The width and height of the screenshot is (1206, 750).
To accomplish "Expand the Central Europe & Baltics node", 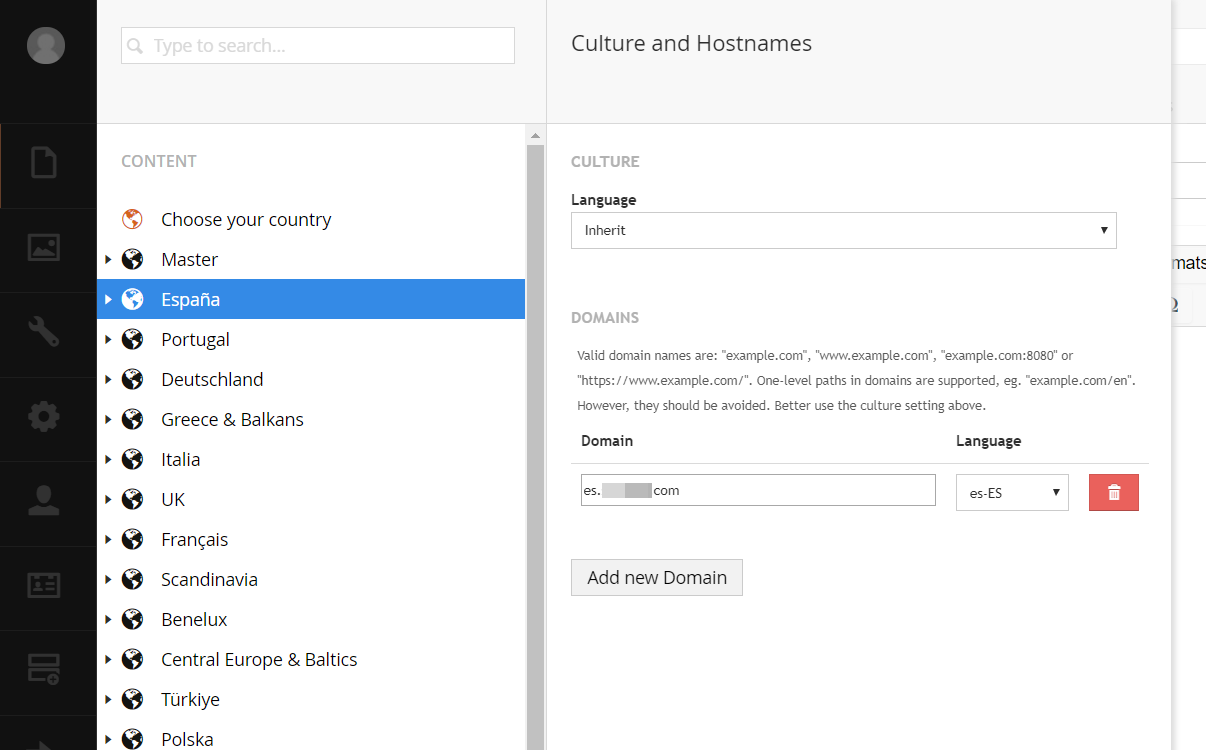I will pos(108,659).
